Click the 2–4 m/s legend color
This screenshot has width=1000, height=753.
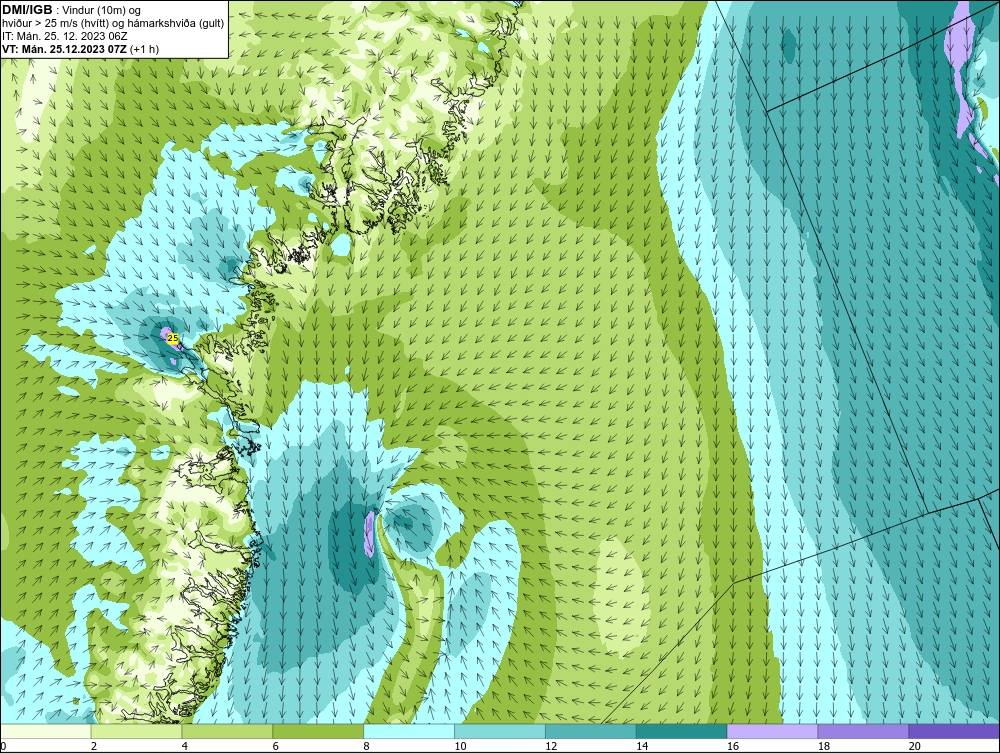coord(136,731)
